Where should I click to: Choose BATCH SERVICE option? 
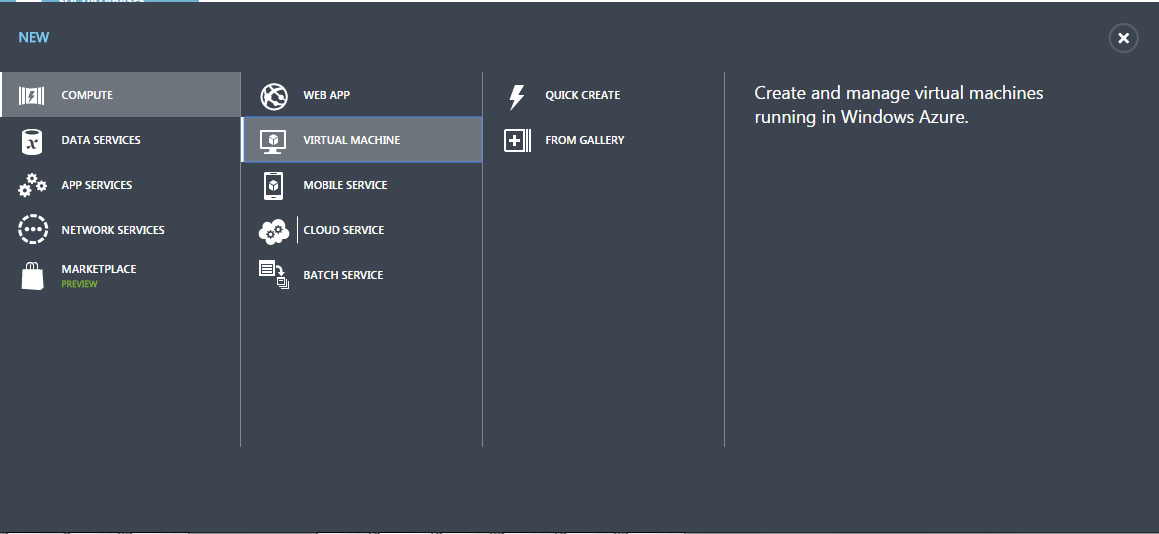tap(343, 275)
